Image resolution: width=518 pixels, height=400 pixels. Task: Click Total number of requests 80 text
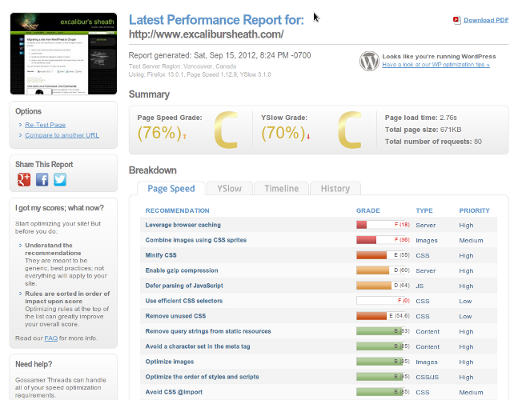tap(433, 142)
